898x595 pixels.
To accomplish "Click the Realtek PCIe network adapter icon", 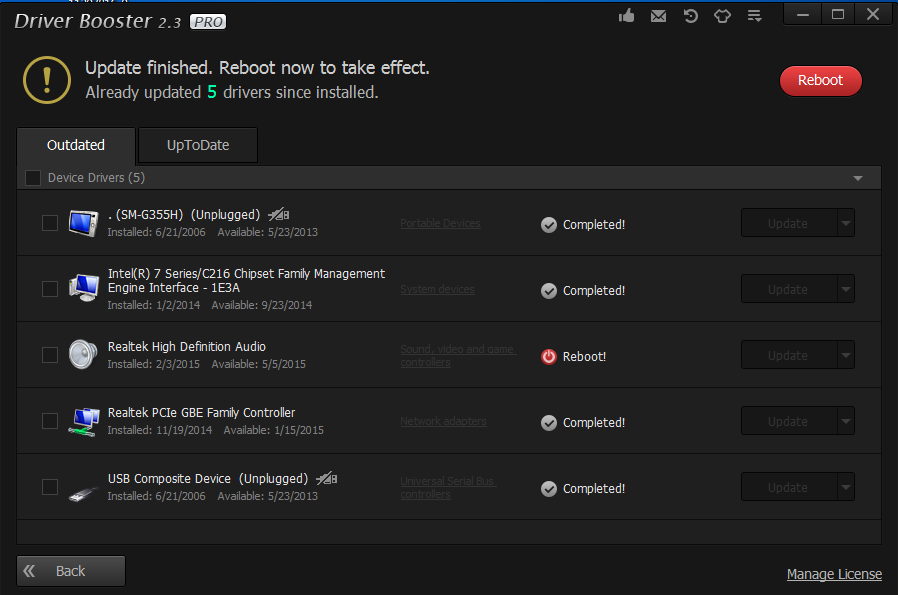I will [x=84, y=421].
